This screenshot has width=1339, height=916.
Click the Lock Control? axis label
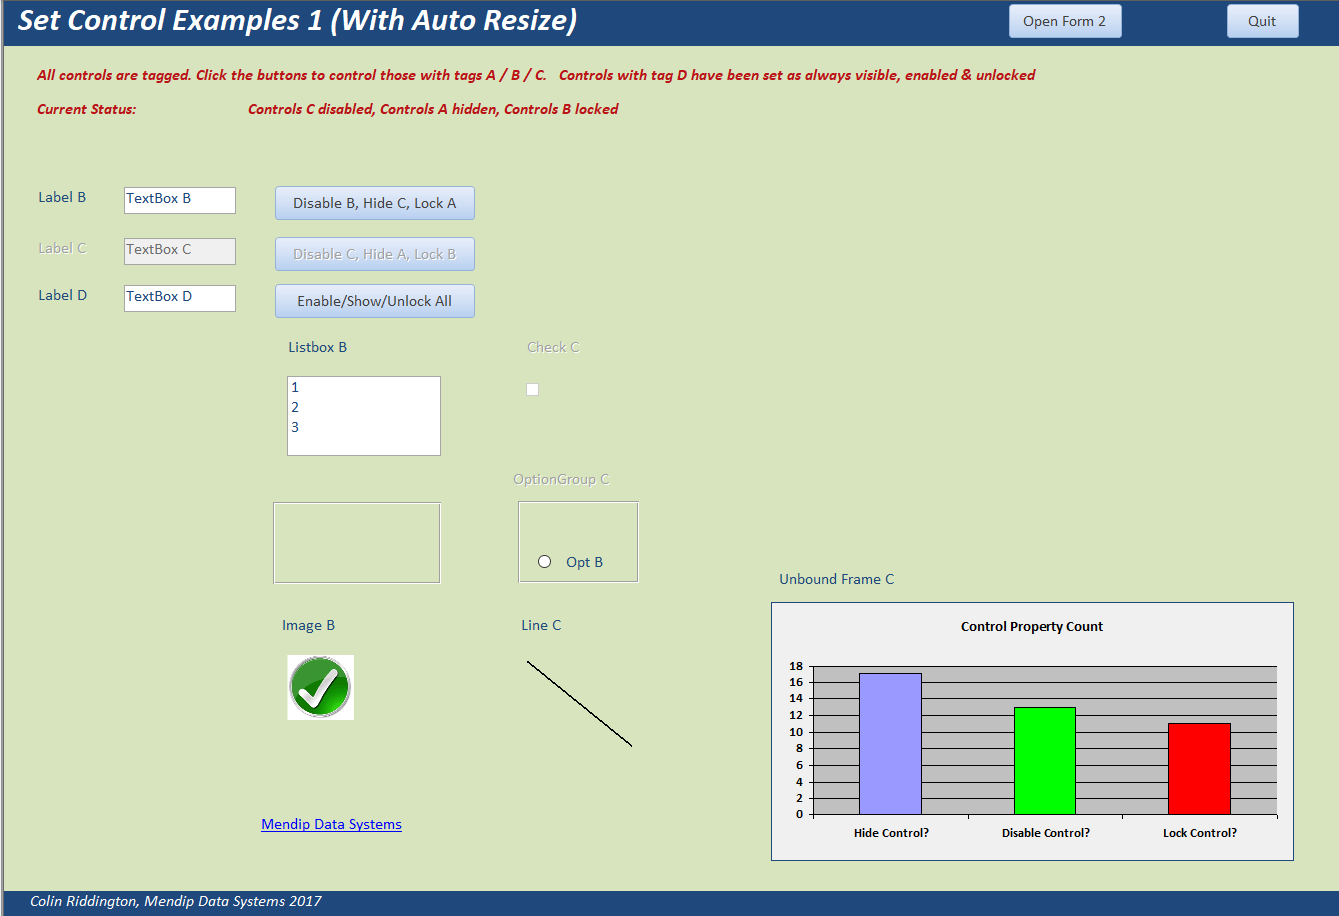[x=1200, y=833]
